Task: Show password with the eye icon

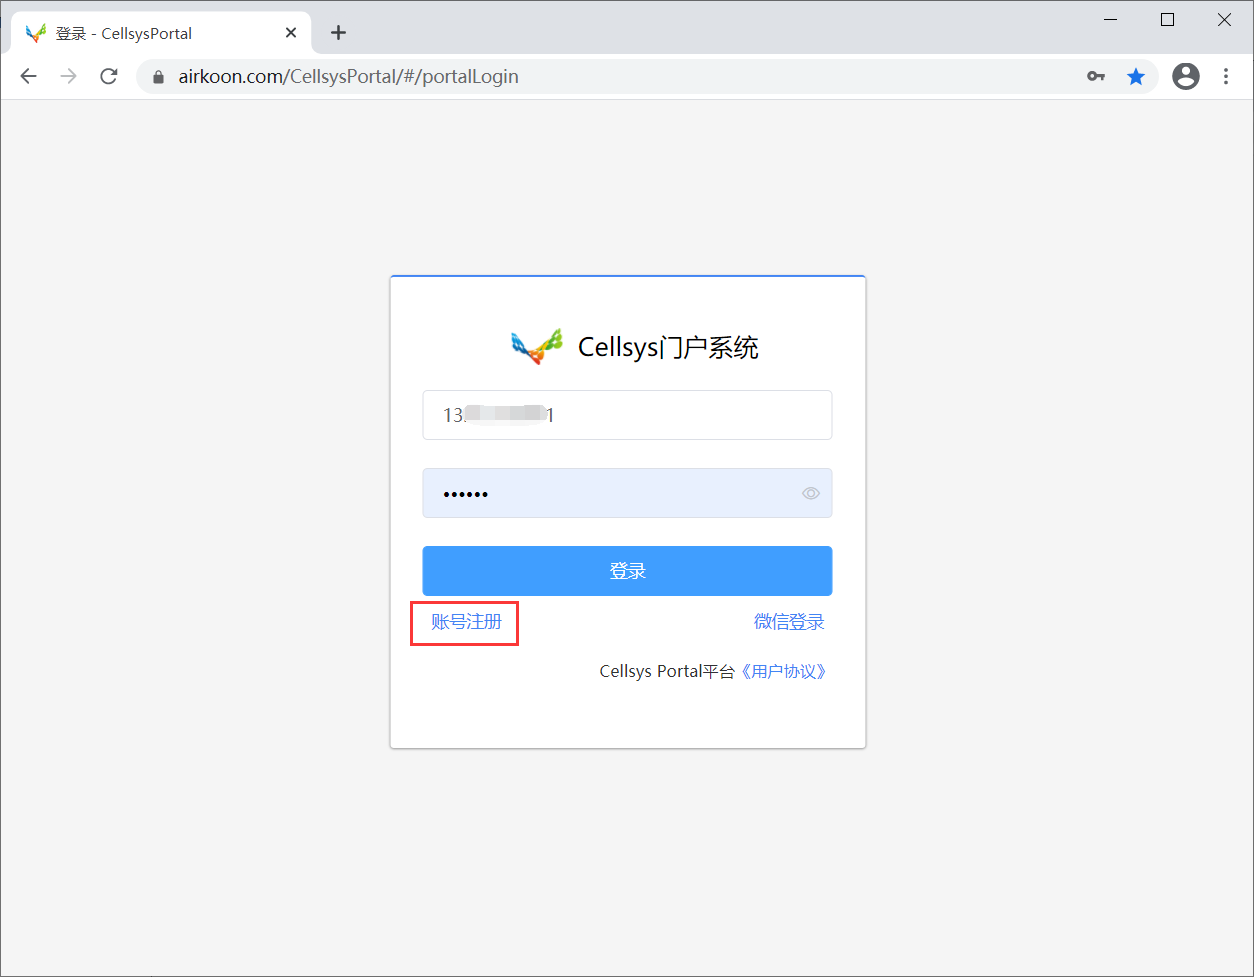Action: click(x=811, y=493)
